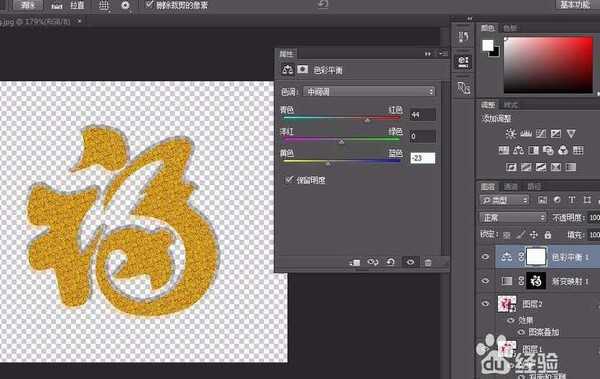Select the layer mask icon in Properties
The width and height of the screenshot is (600, 379).
click(x=303, y=69)
